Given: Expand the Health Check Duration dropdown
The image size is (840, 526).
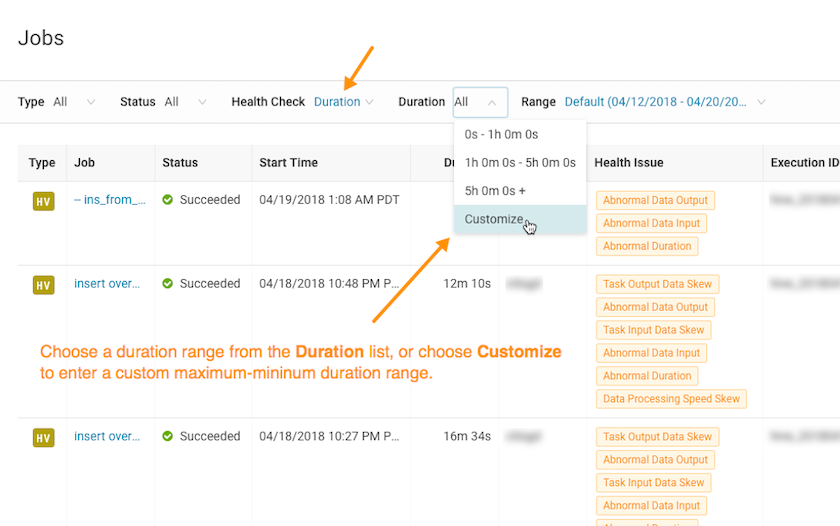Looking at the screenshot, I should (343, 102).
